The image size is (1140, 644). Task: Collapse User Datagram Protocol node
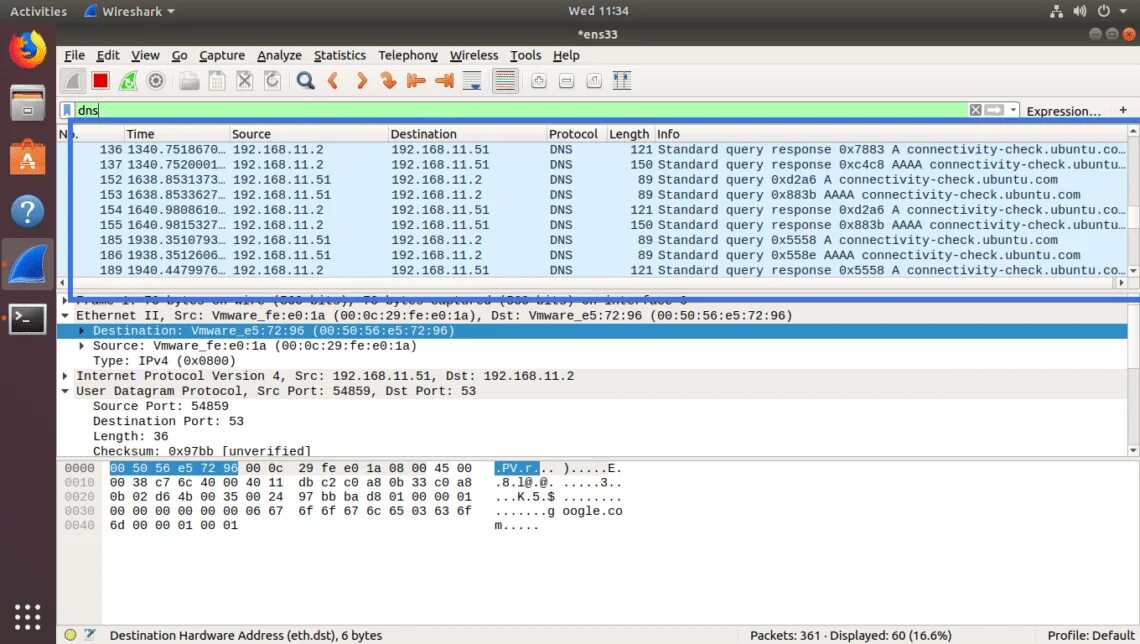click(x=65, y=391)
